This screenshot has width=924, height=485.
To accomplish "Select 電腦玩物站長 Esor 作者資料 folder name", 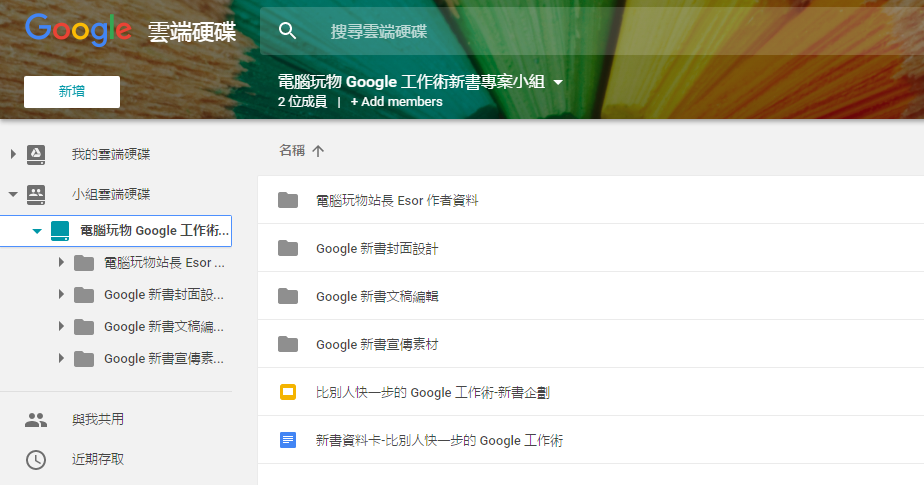I will (x=397, y=200).
